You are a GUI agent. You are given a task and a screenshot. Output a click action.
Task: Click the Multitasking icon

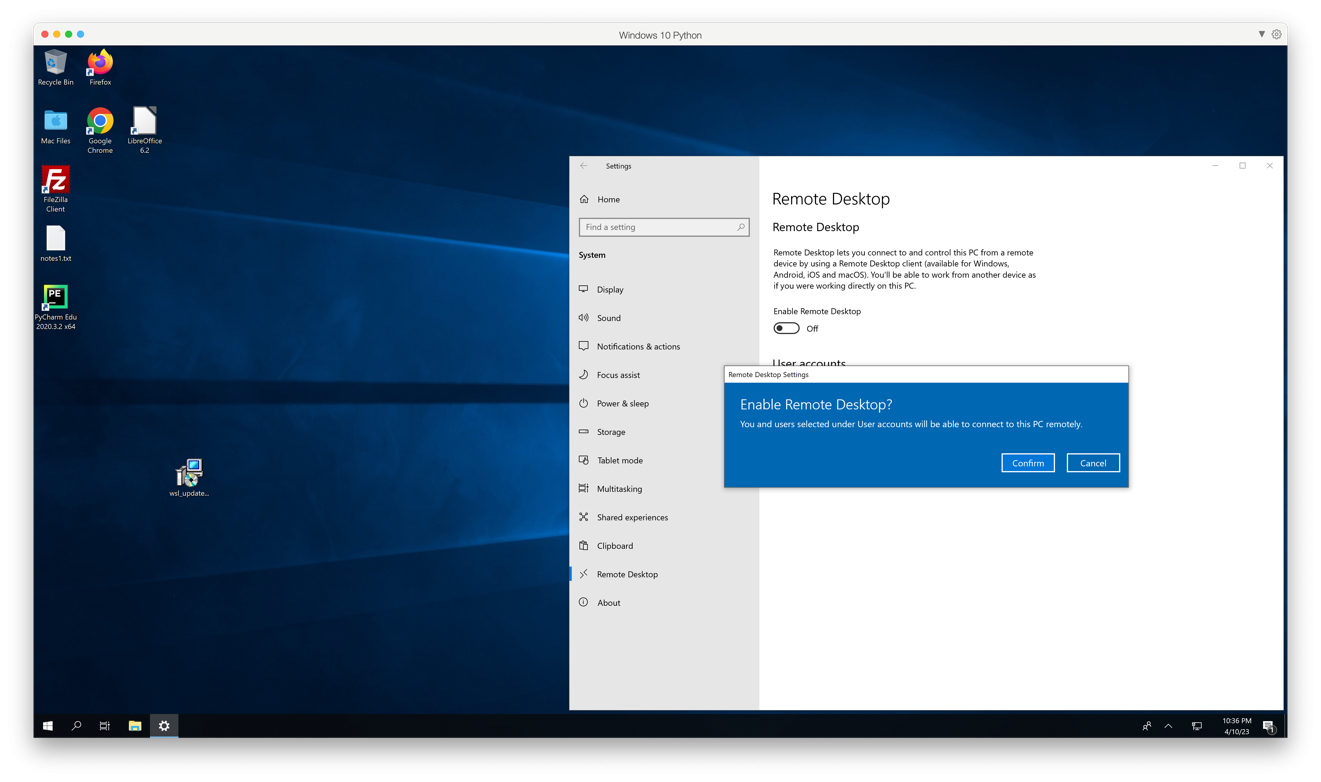pos(584,489)
